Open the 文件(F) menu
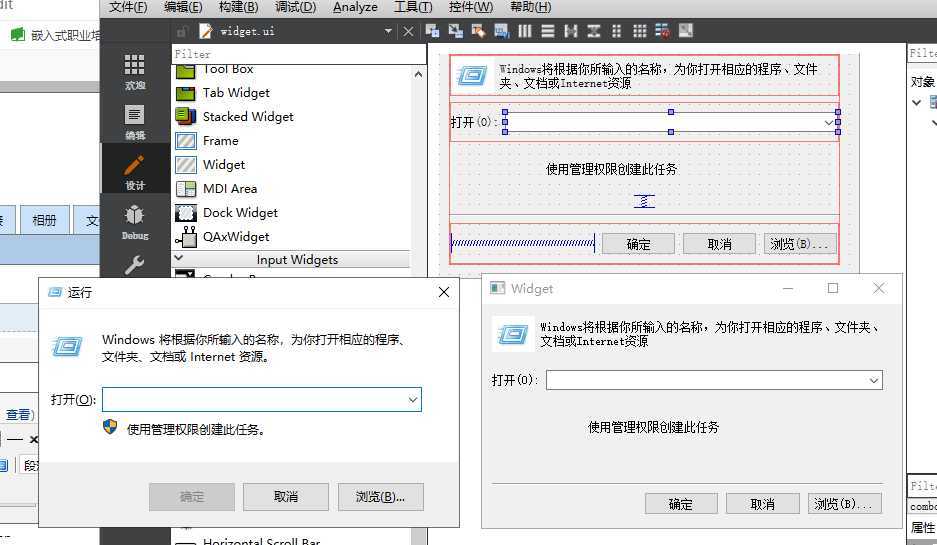 (128, 7)
